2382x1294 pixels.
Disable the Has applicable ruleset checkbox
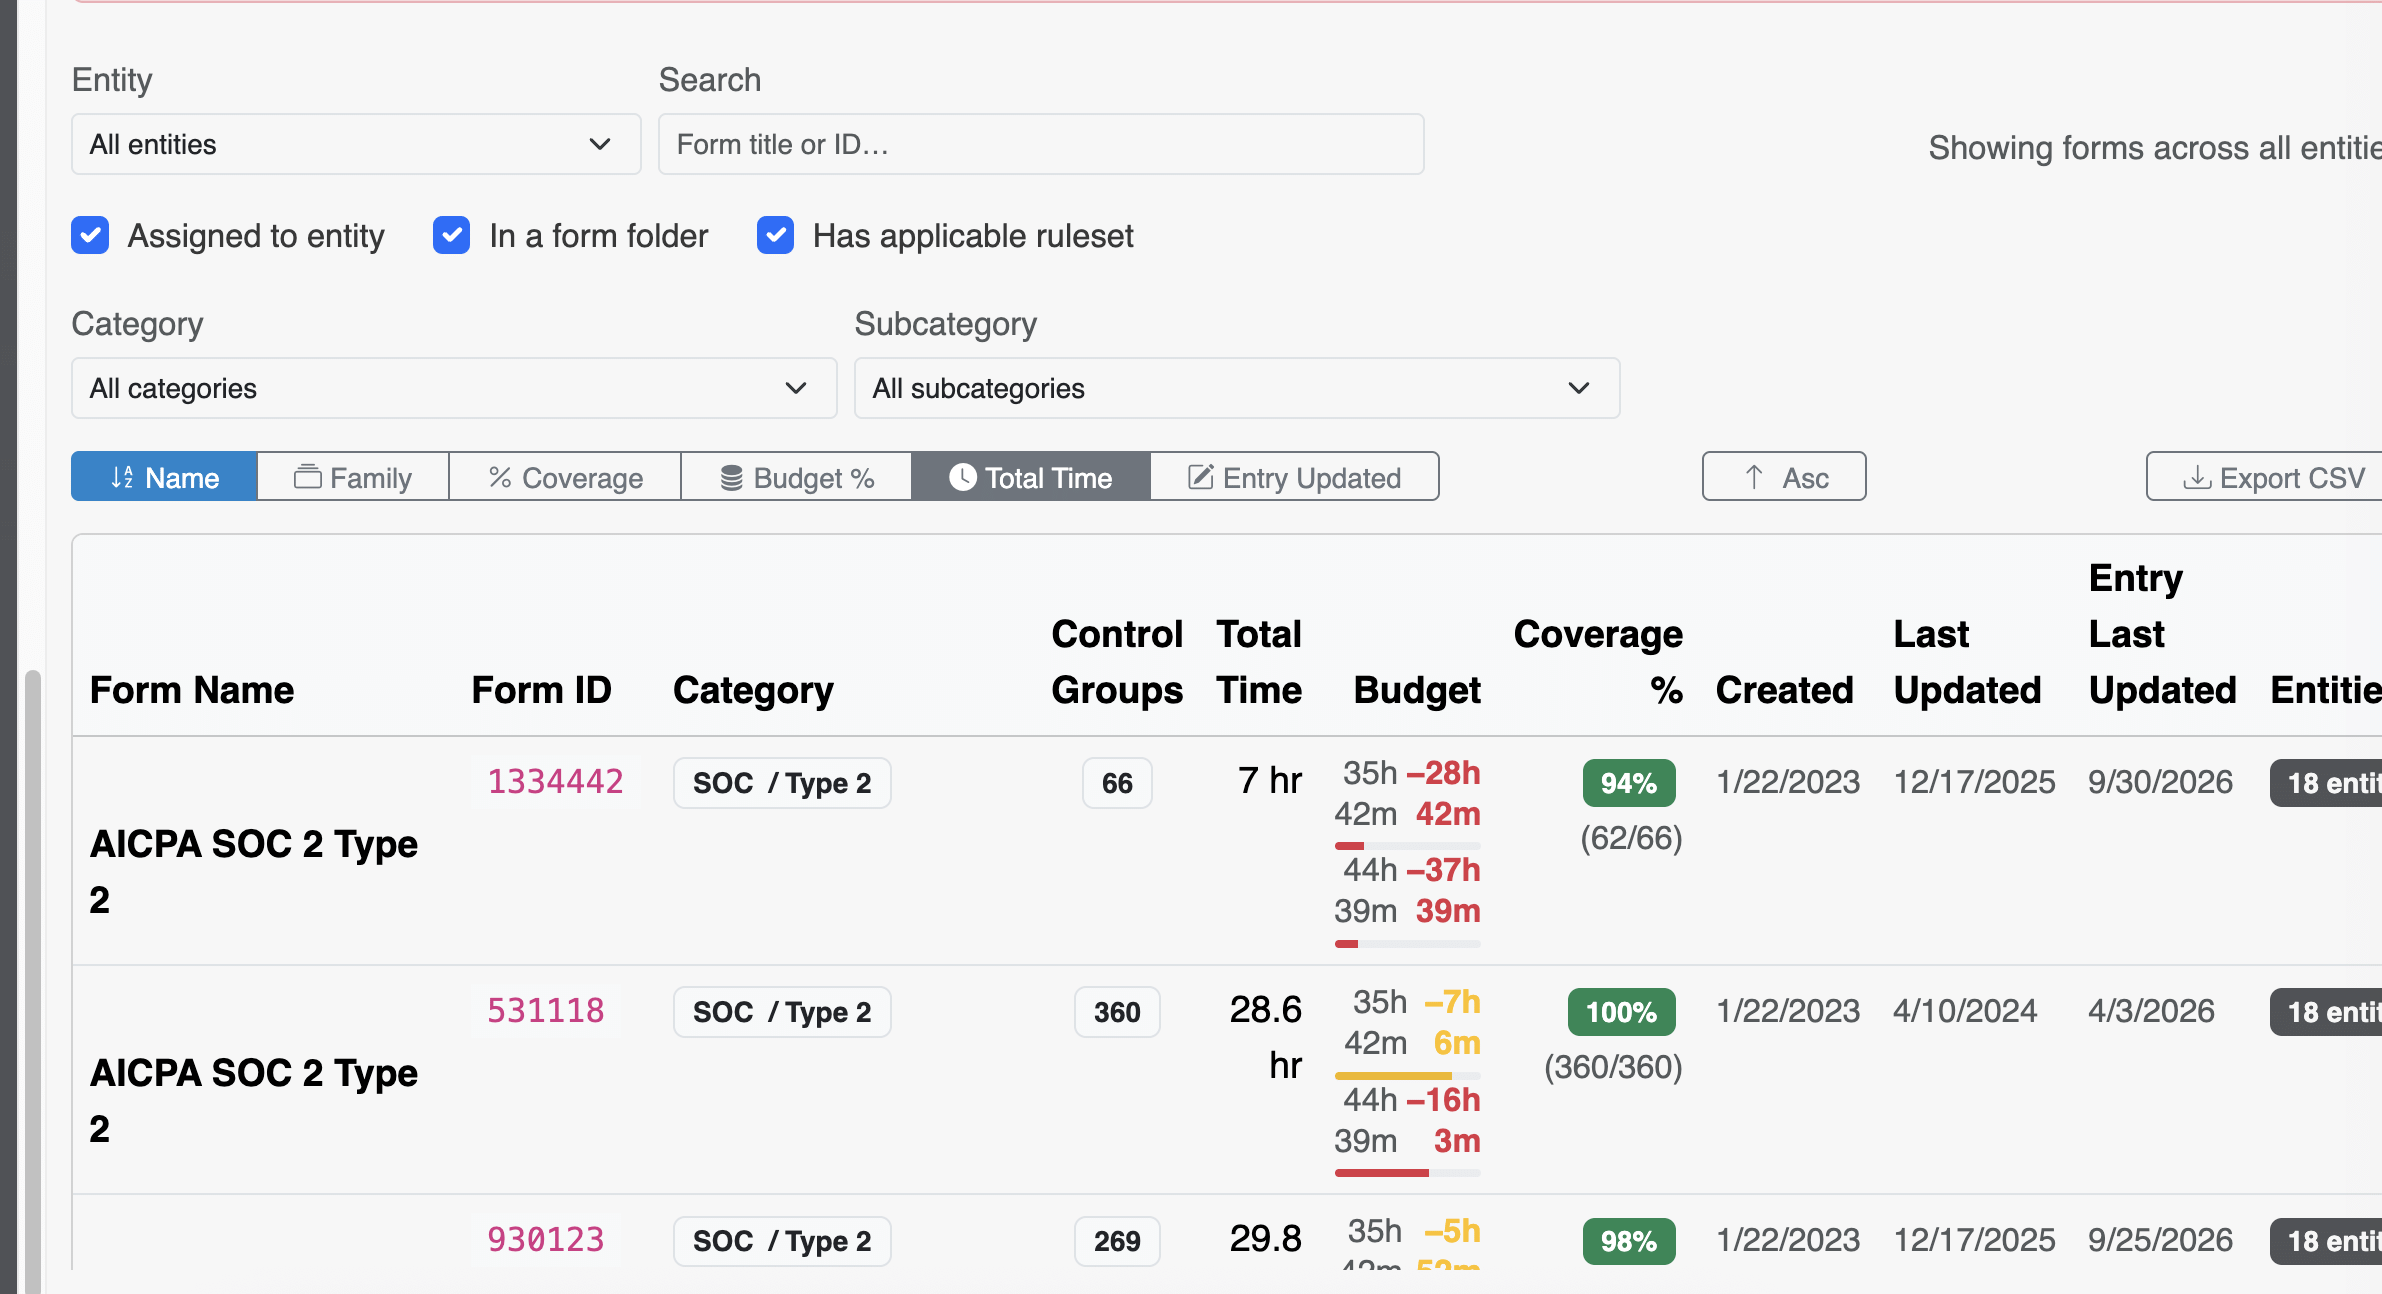(776, 236)
